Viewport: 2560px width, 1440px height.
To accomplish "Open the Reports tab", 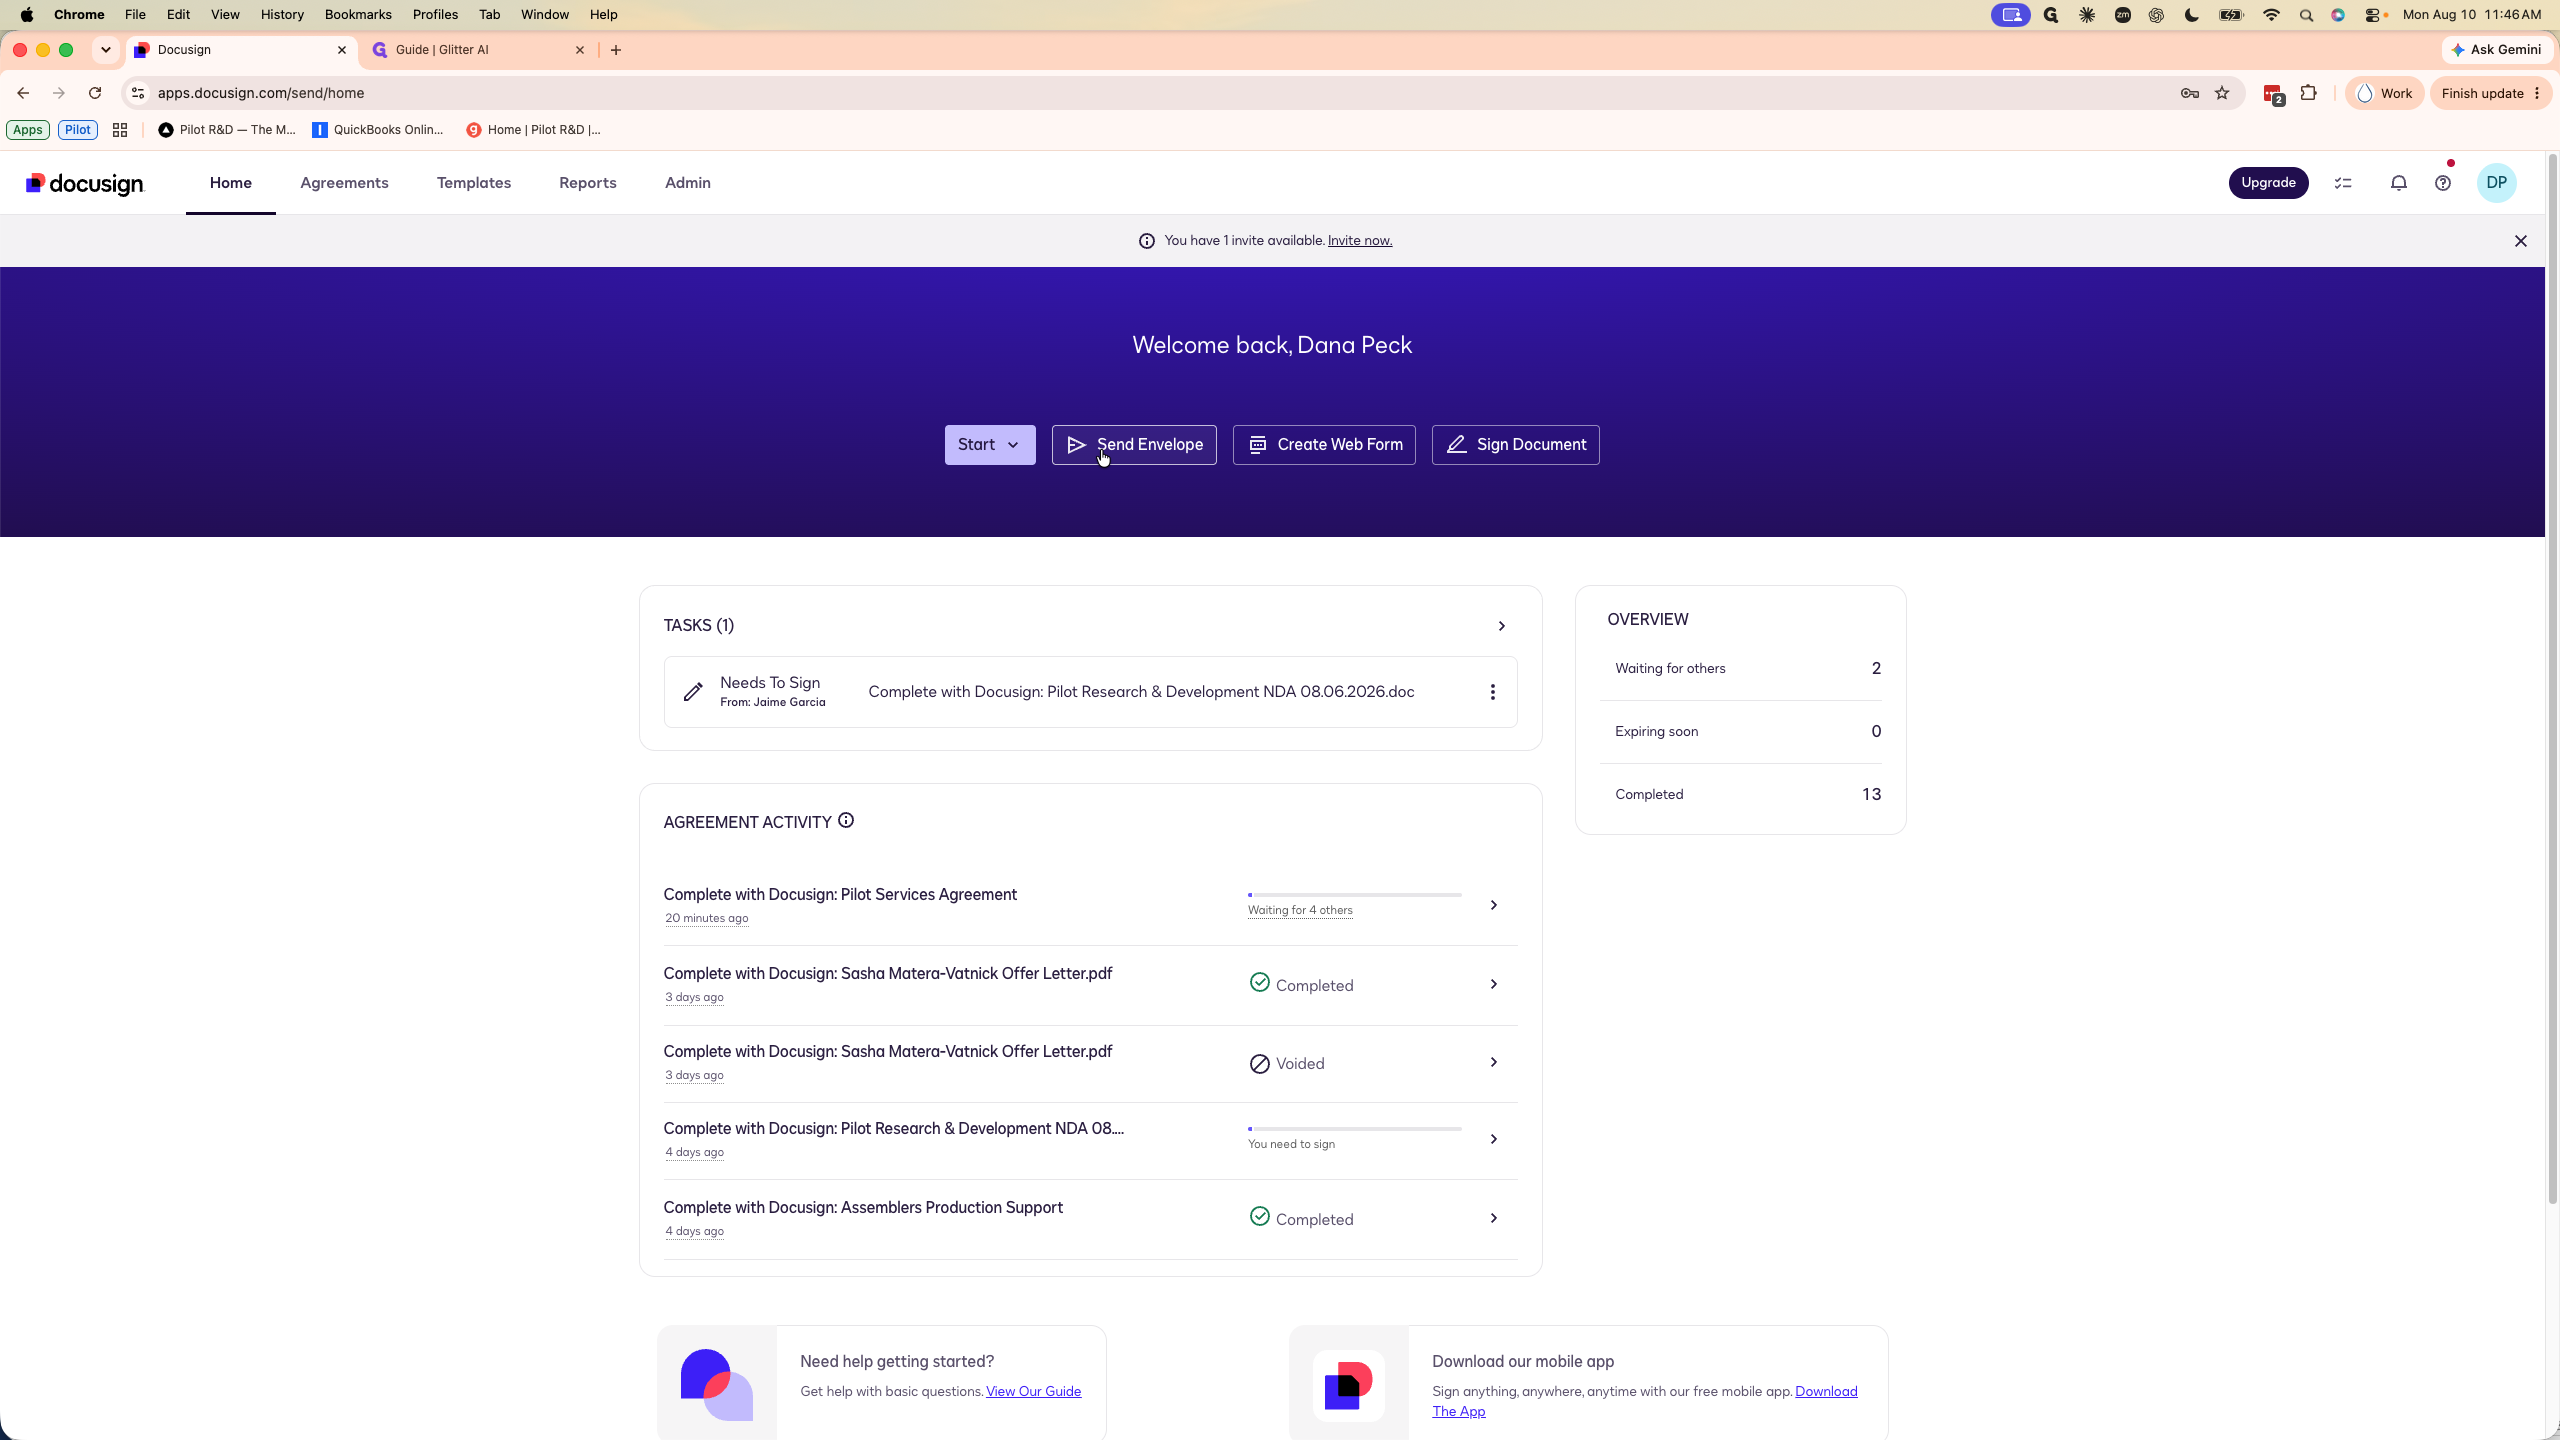I will click(x=588, y=183).
